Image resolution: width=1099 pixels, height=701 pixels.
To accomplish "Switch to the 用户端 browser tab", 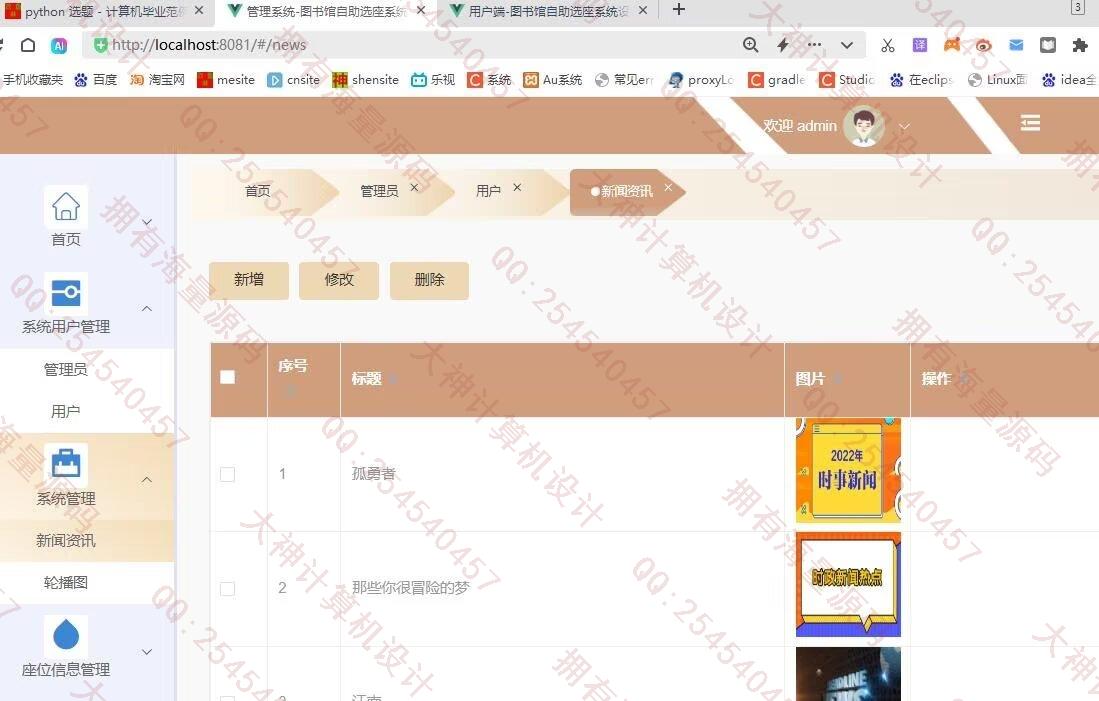I will 547,11.
